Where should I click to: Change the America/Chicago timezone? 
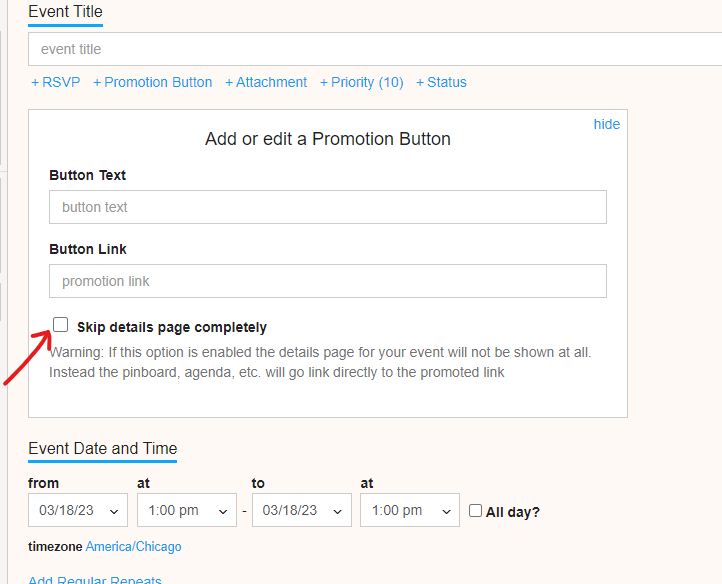pyautogui.click(x=134, y=547)
